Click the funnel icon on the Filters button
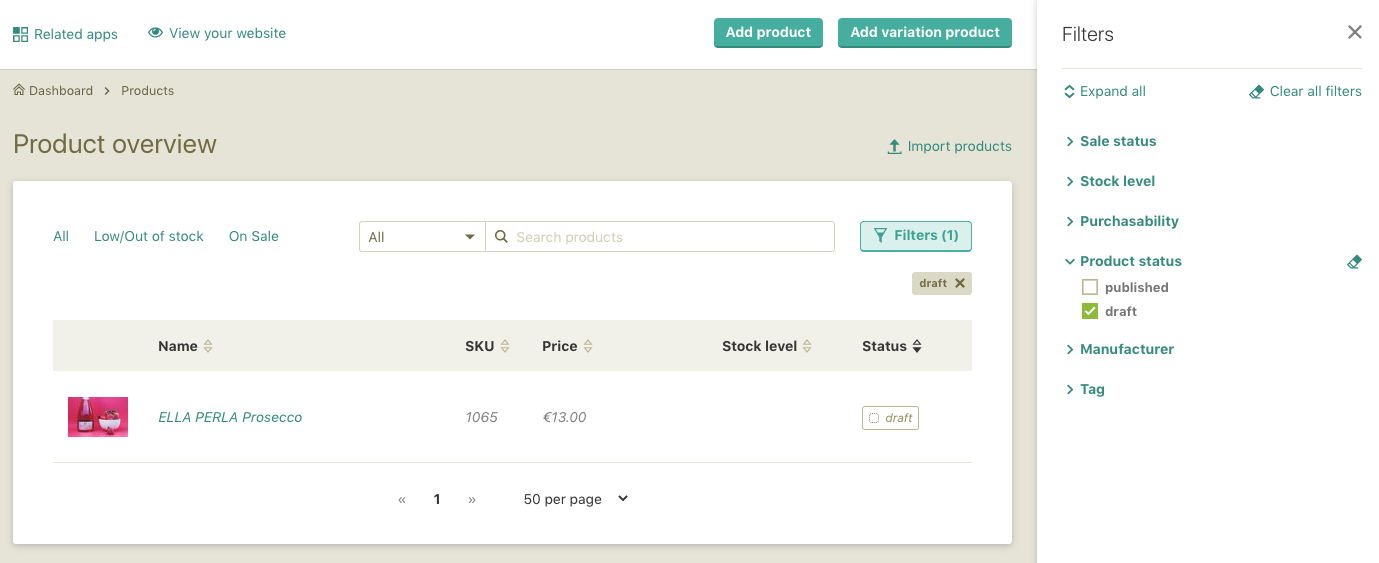This screenshot has width=1379, height=563. coord(880,236)
